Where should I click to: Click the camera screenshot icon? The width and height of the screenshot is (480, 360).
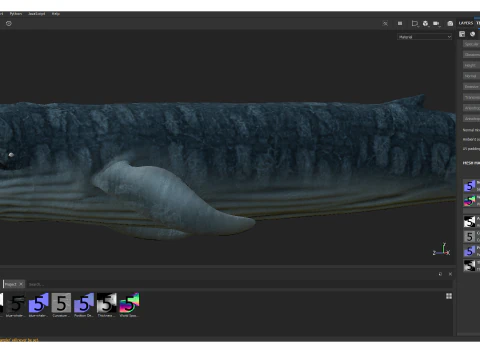pyautogui.click(x=450, y=23)
